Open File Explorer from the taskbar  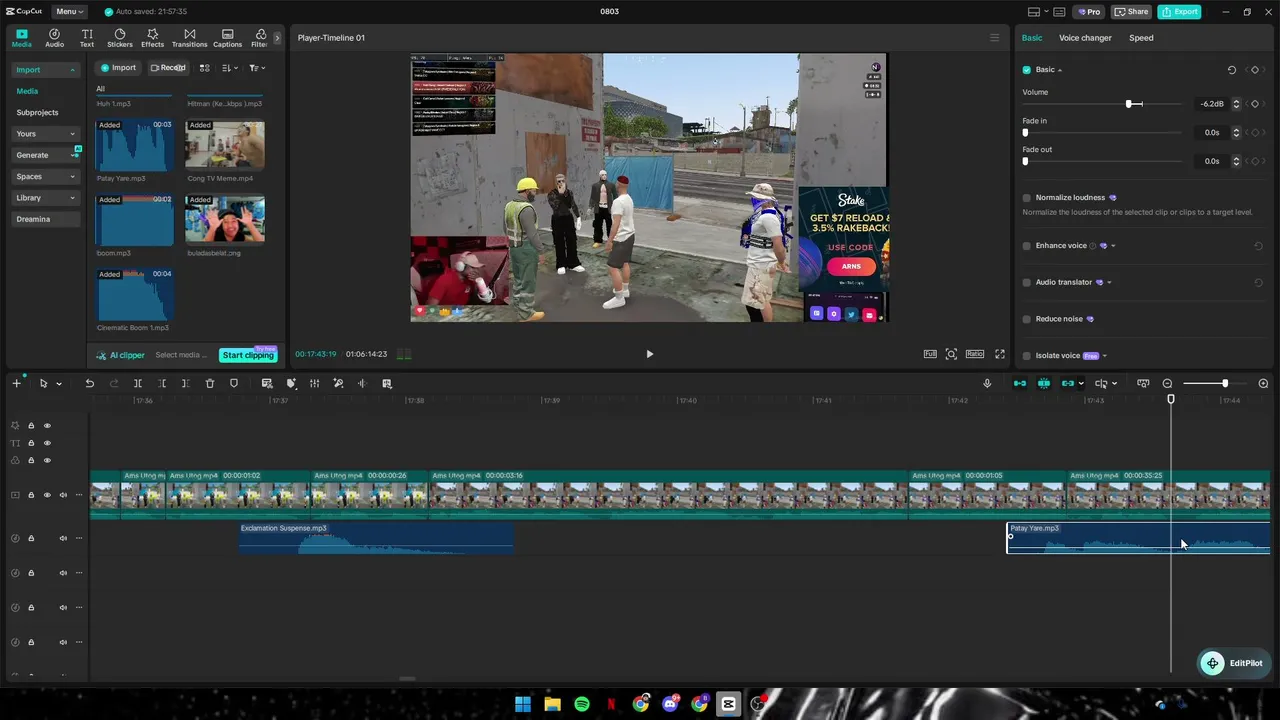tap(552, 704)
